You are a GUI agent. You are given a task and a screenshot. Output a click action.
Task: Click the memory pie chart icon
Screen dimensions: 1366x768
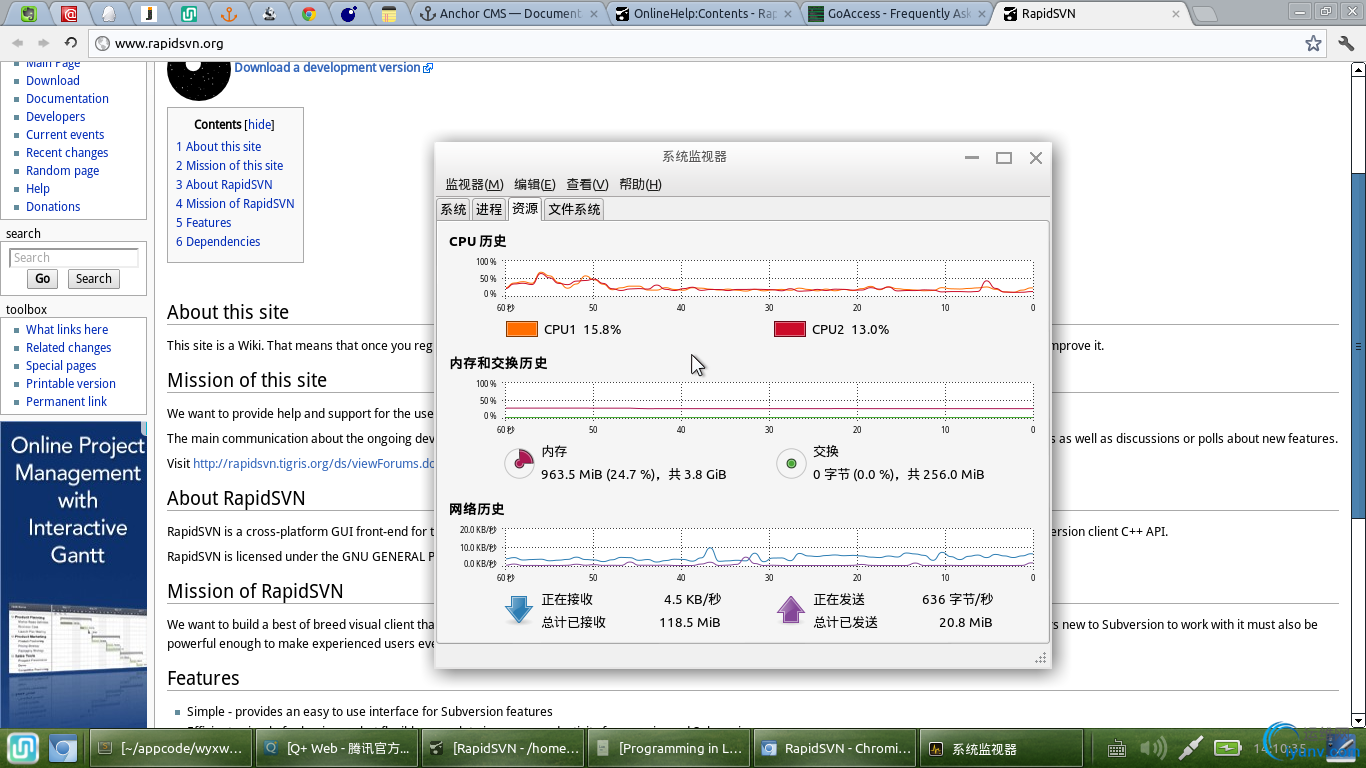click(519, 462)
